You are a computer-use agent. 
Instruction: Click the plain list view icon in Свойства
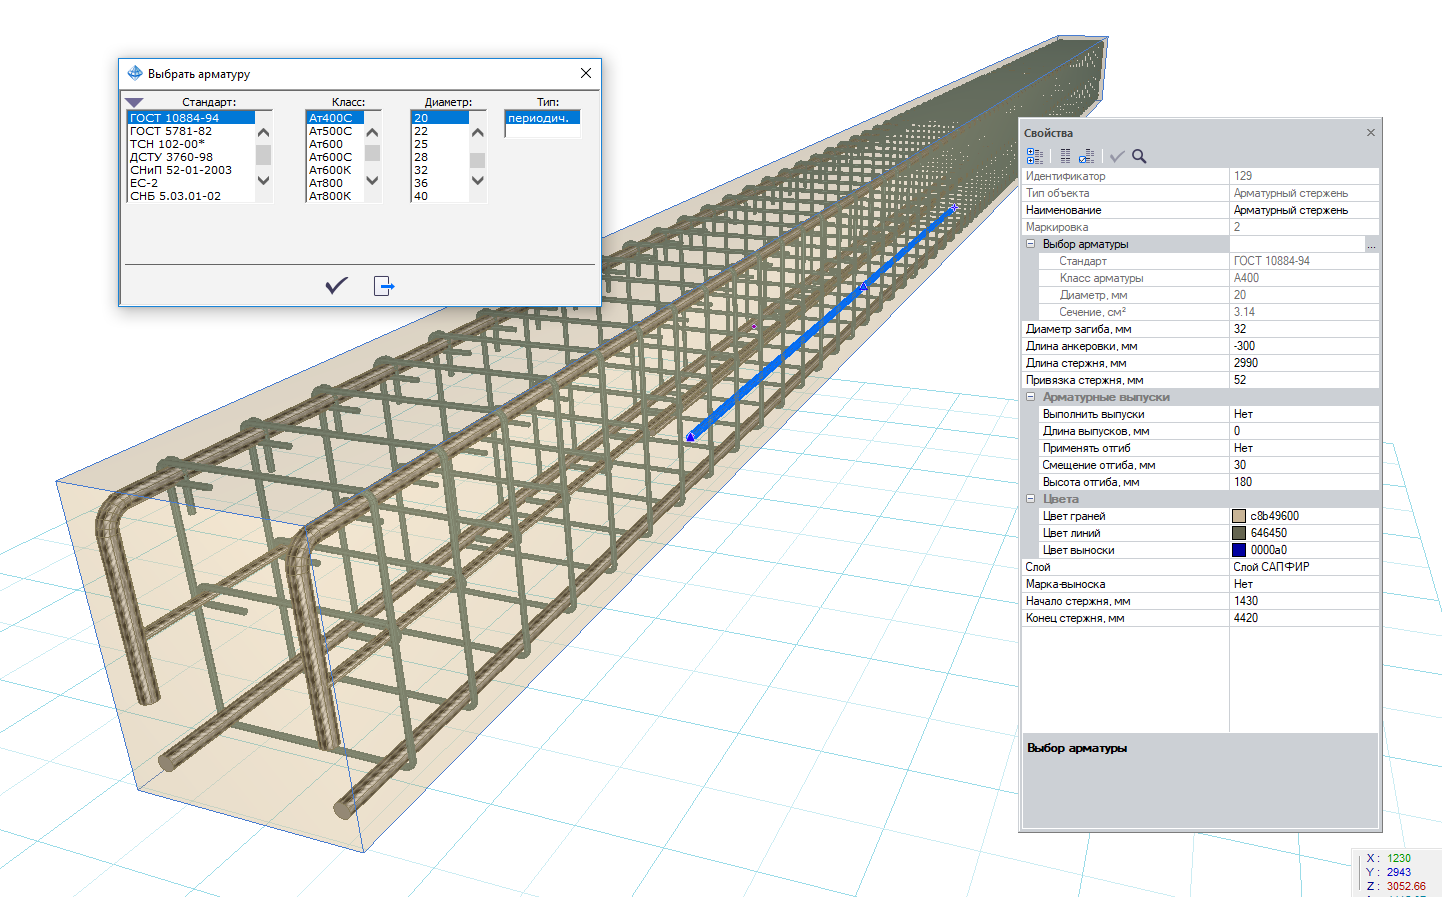coord(1065,156)
